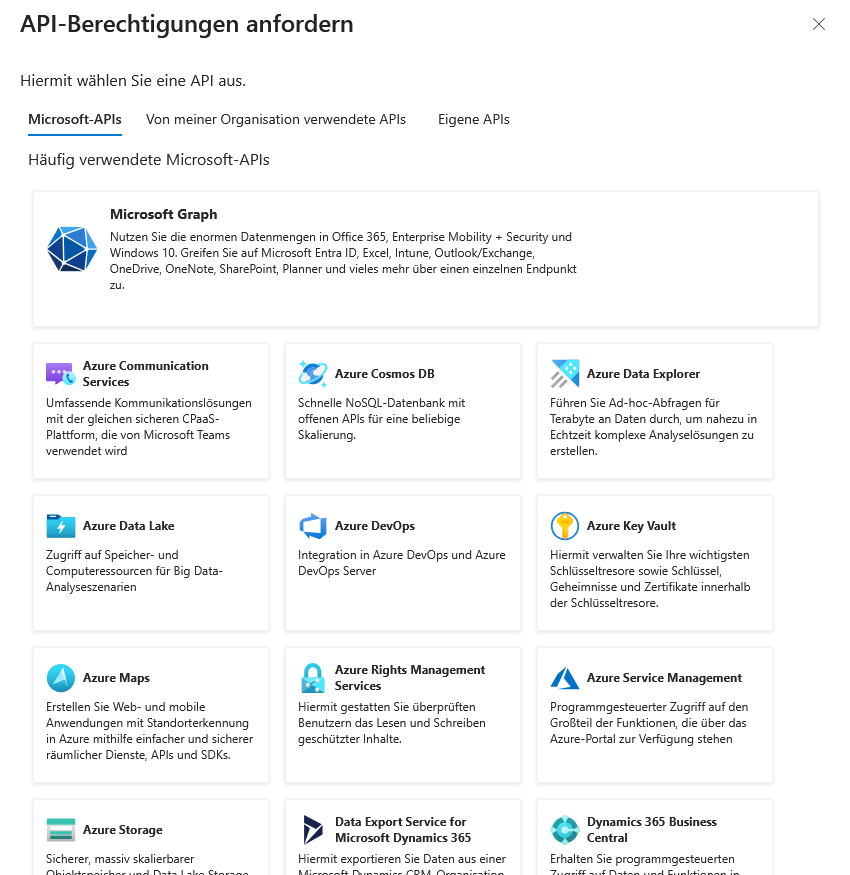
Task: Select the Azure Communication Services icon
Action: pos(59,373)
